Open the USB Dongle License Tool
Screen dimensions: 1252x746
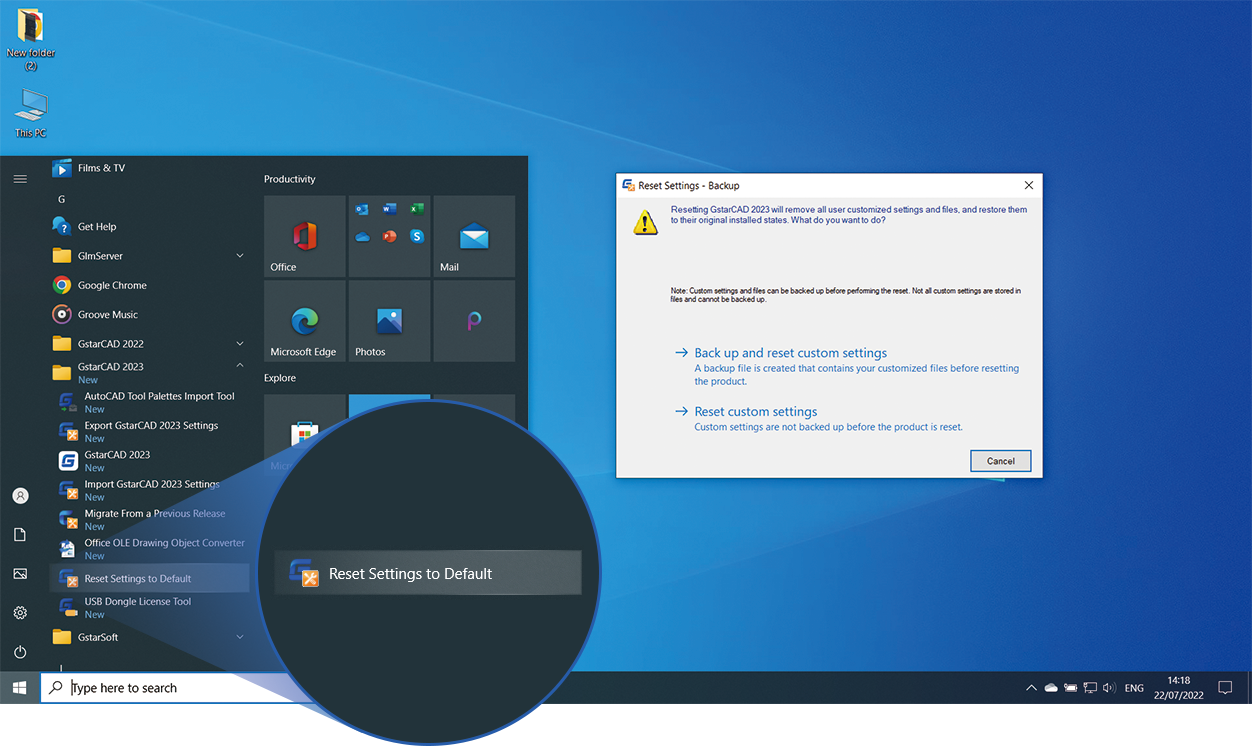tap(150, 607)
